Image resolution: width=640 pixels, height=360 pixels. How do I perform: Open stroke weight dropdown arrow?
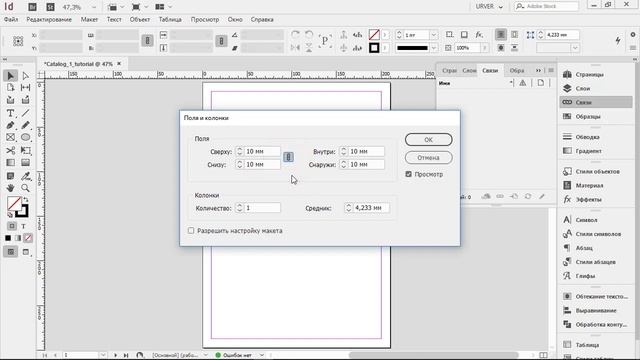point(433,35)
